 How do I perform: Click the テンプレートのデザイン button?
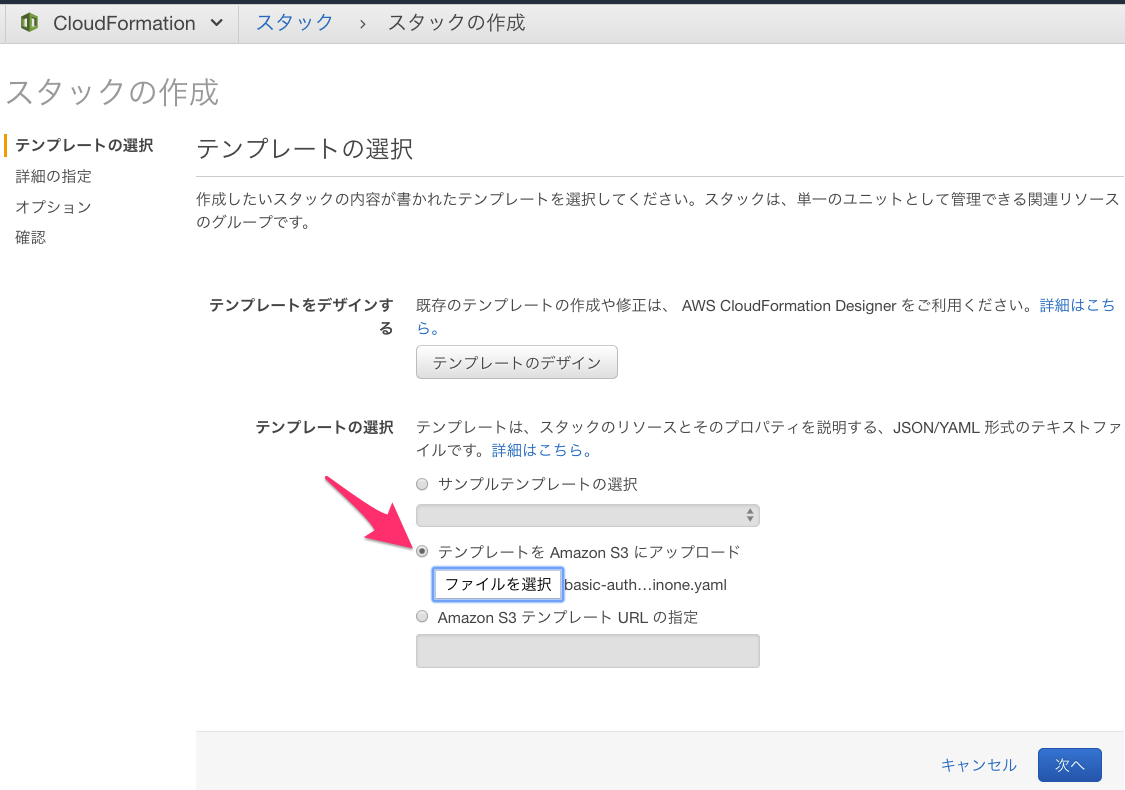tap(516, 362)
